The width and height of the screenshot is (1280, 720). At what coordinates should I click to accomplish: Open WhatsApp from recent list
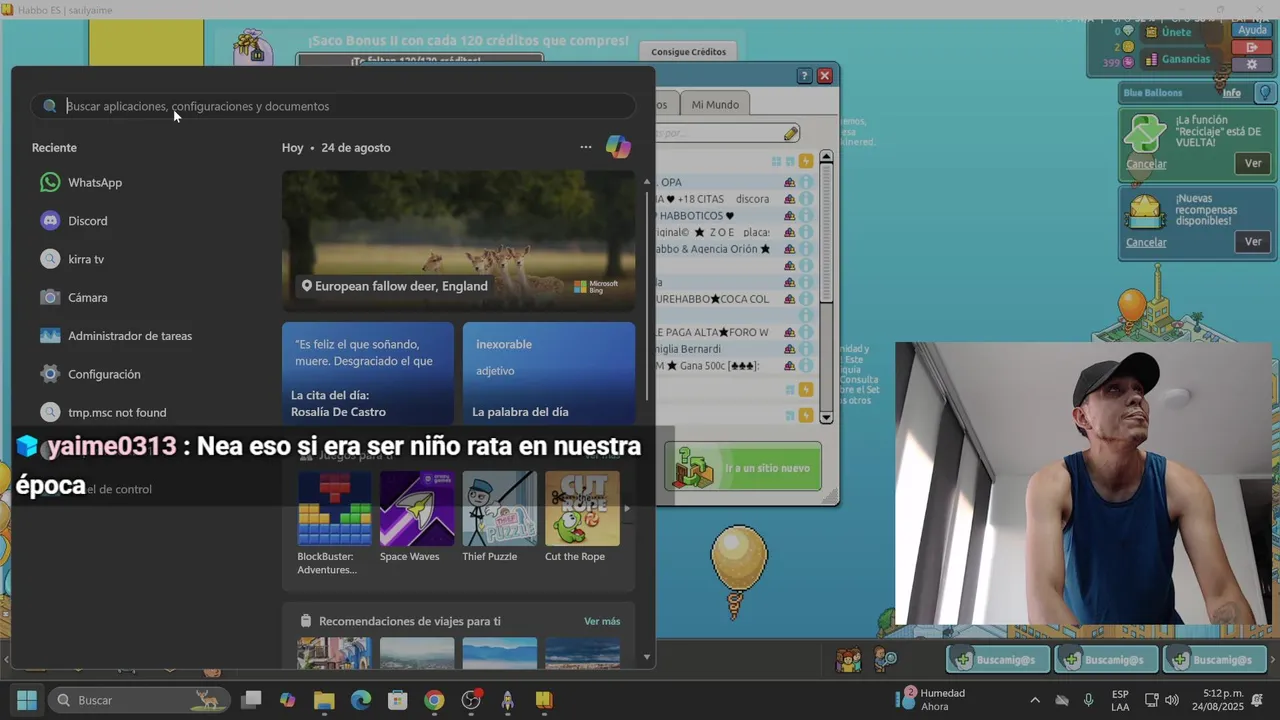click(x=95, y=182)
